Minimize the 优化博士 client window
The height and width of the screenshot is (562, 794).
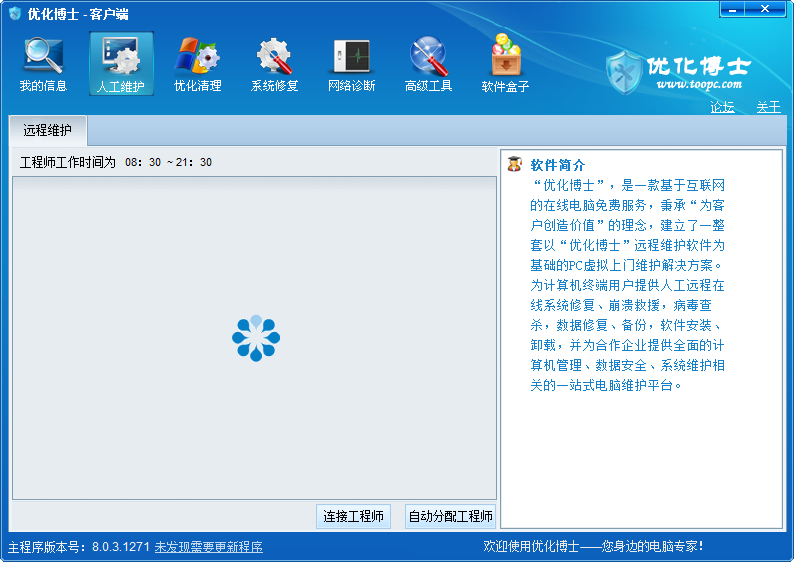[x=734, y=9]
